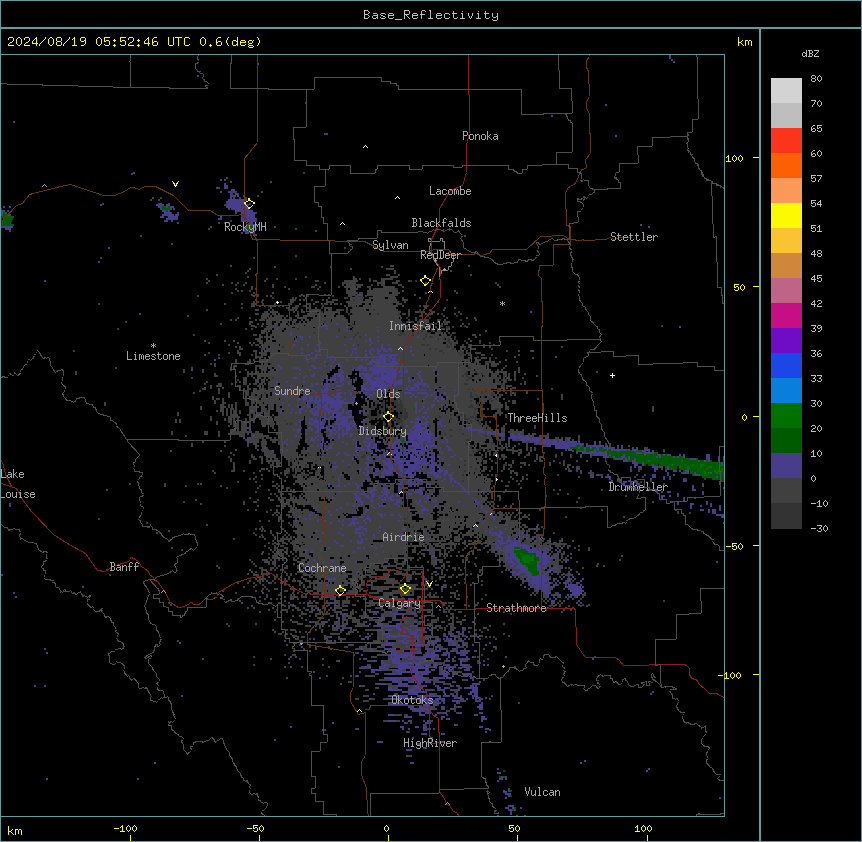Image resolution: width=862 pixels, height=842 pixels.
Task: Click the white 80 dBZ legend swatch
Action: click(x=786, y=91)
